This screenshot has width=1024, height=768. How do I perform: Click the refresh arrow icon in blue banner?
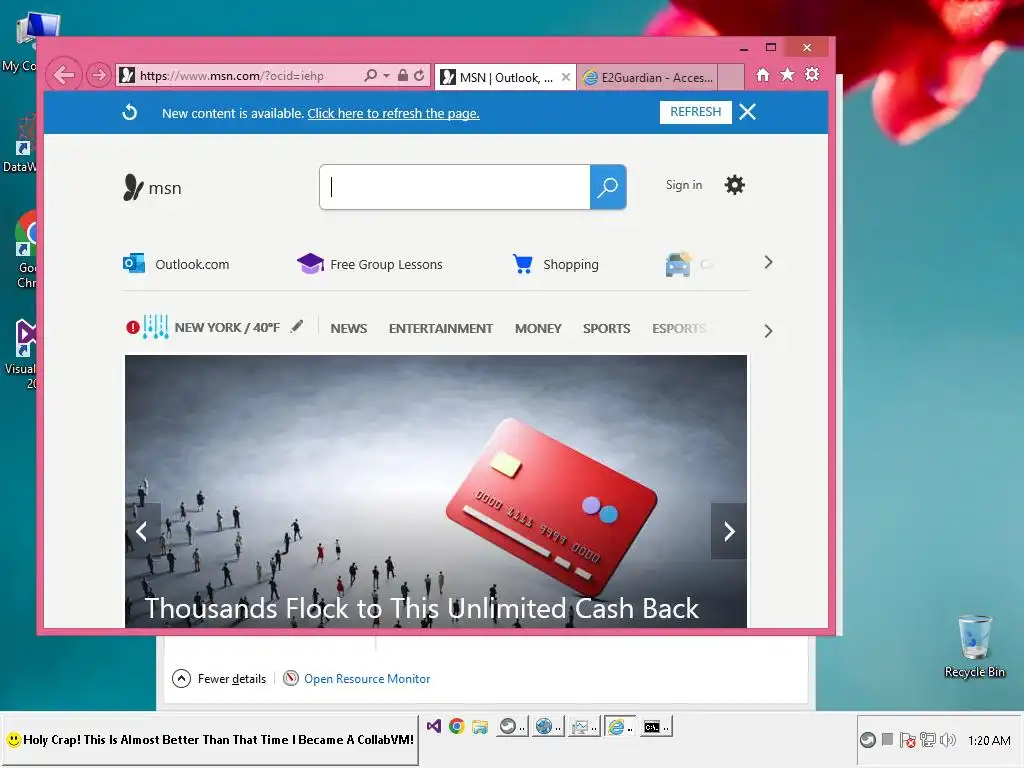coord(130,112)
